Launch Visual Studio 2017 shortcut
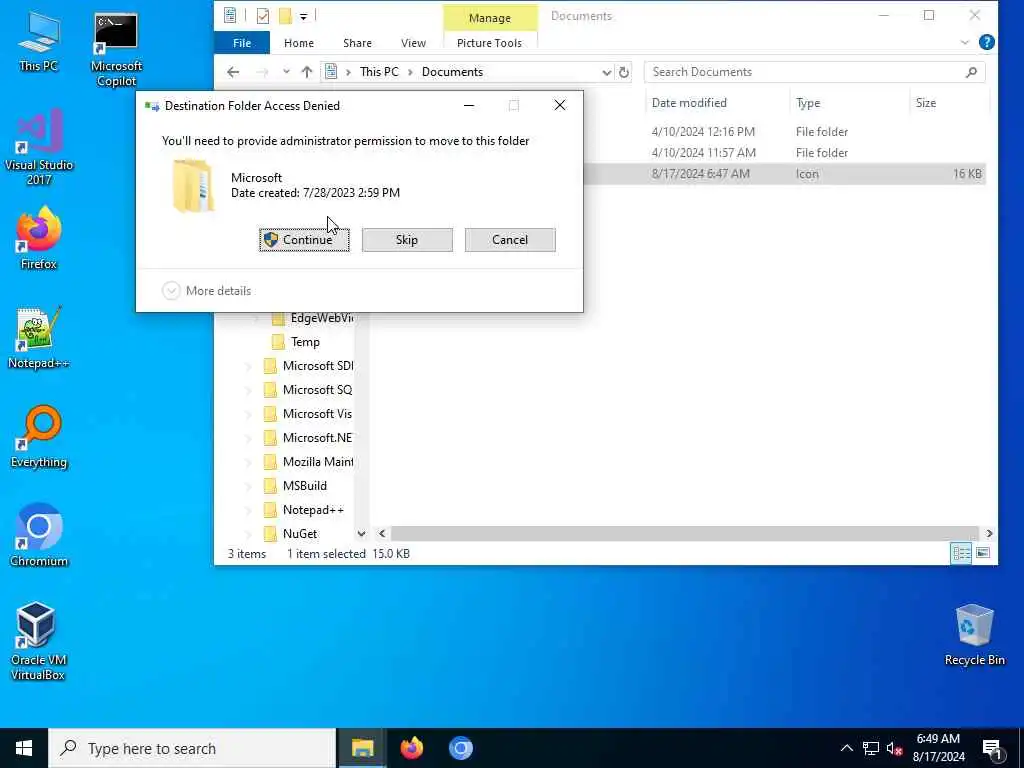Image resolution: width=1024 pixels, height=768 pixels. tap(39, 147)
